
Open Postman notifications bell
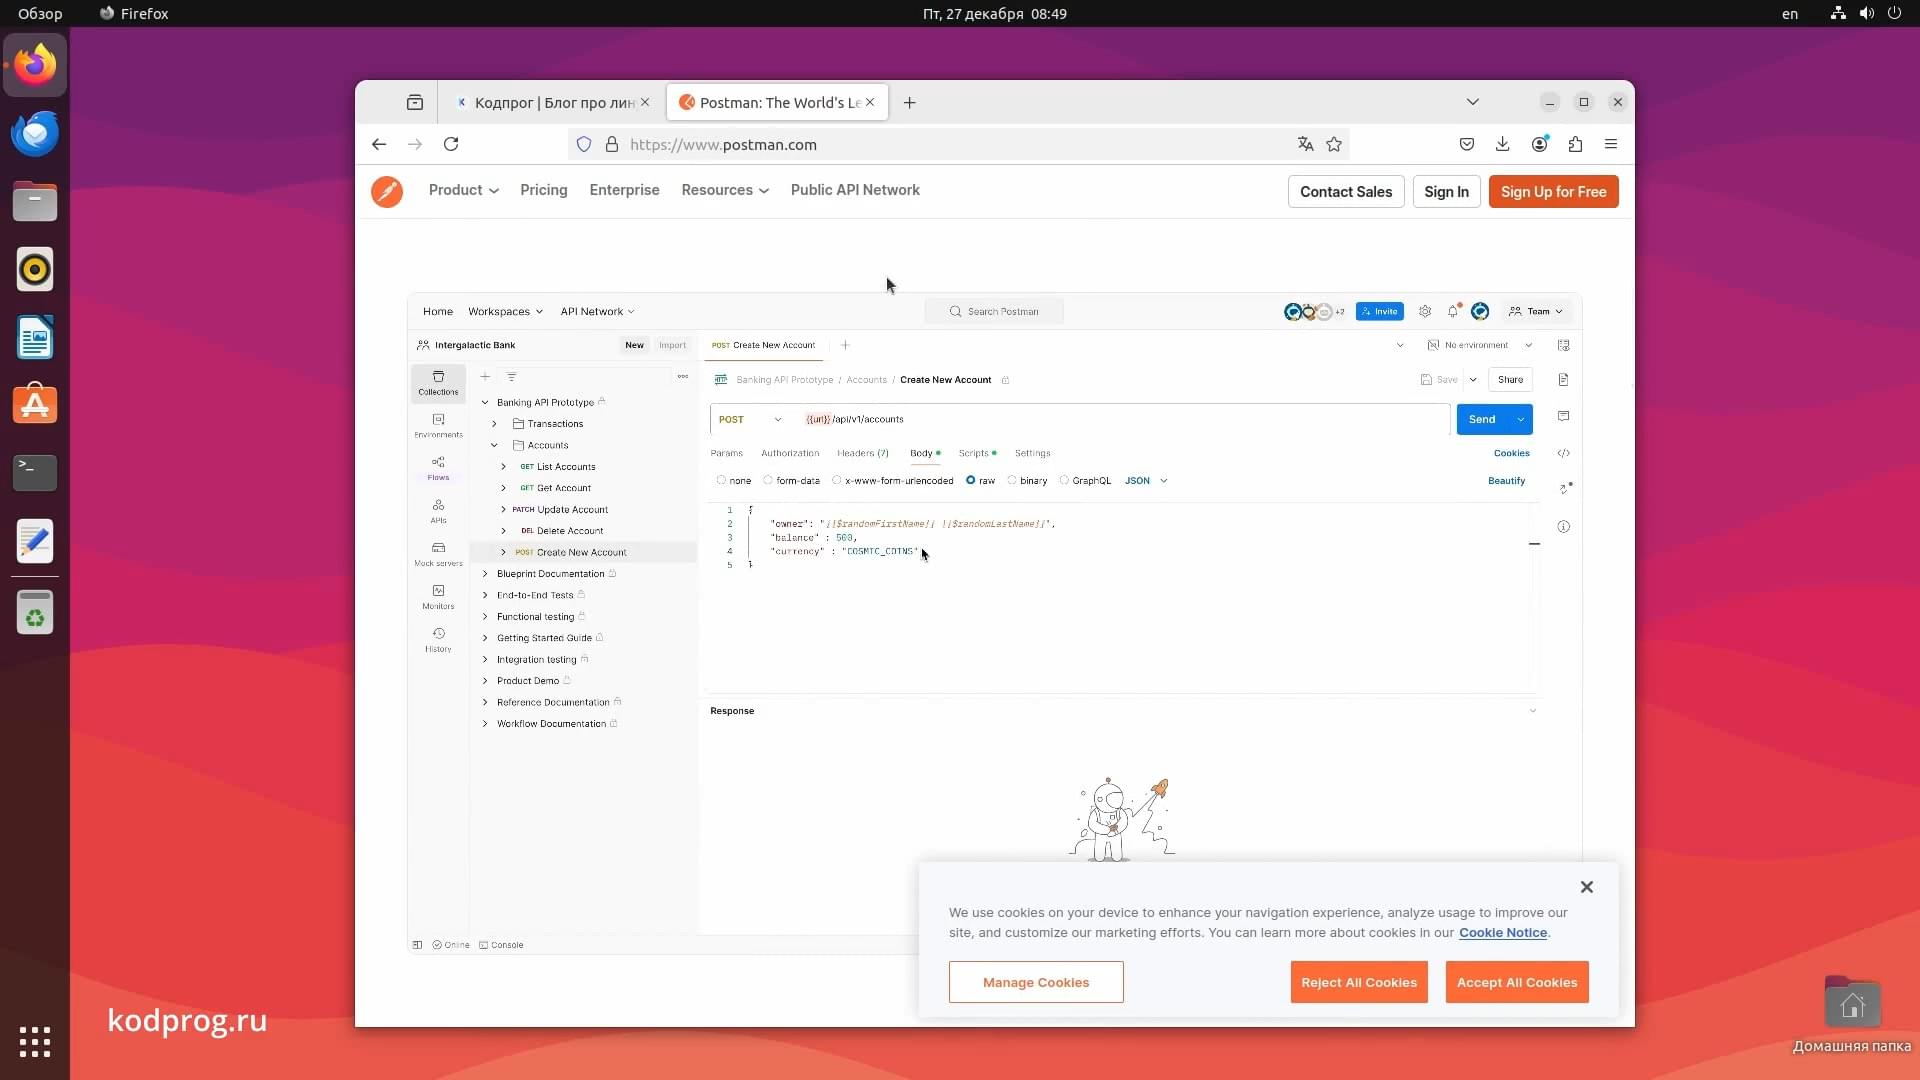click(x=1453, y=312)
